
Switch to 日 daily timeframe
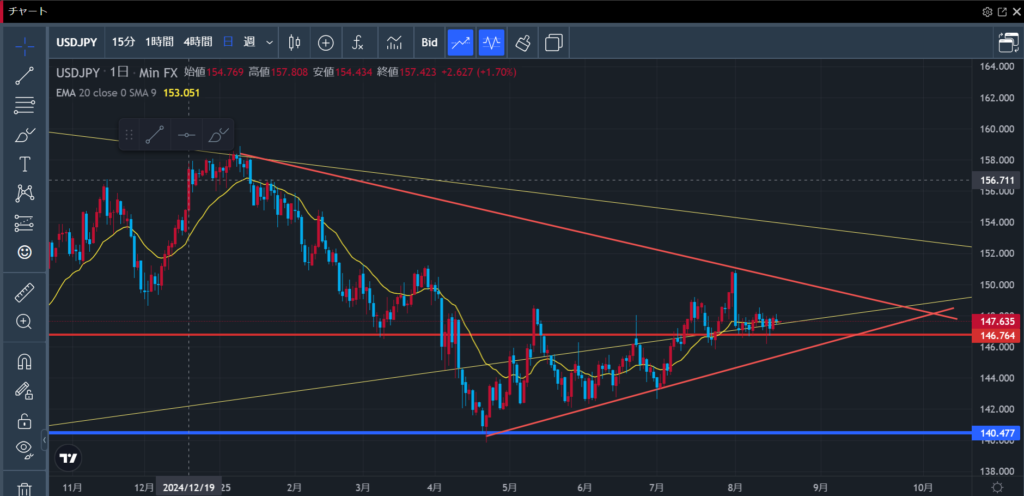pos(229,42)
